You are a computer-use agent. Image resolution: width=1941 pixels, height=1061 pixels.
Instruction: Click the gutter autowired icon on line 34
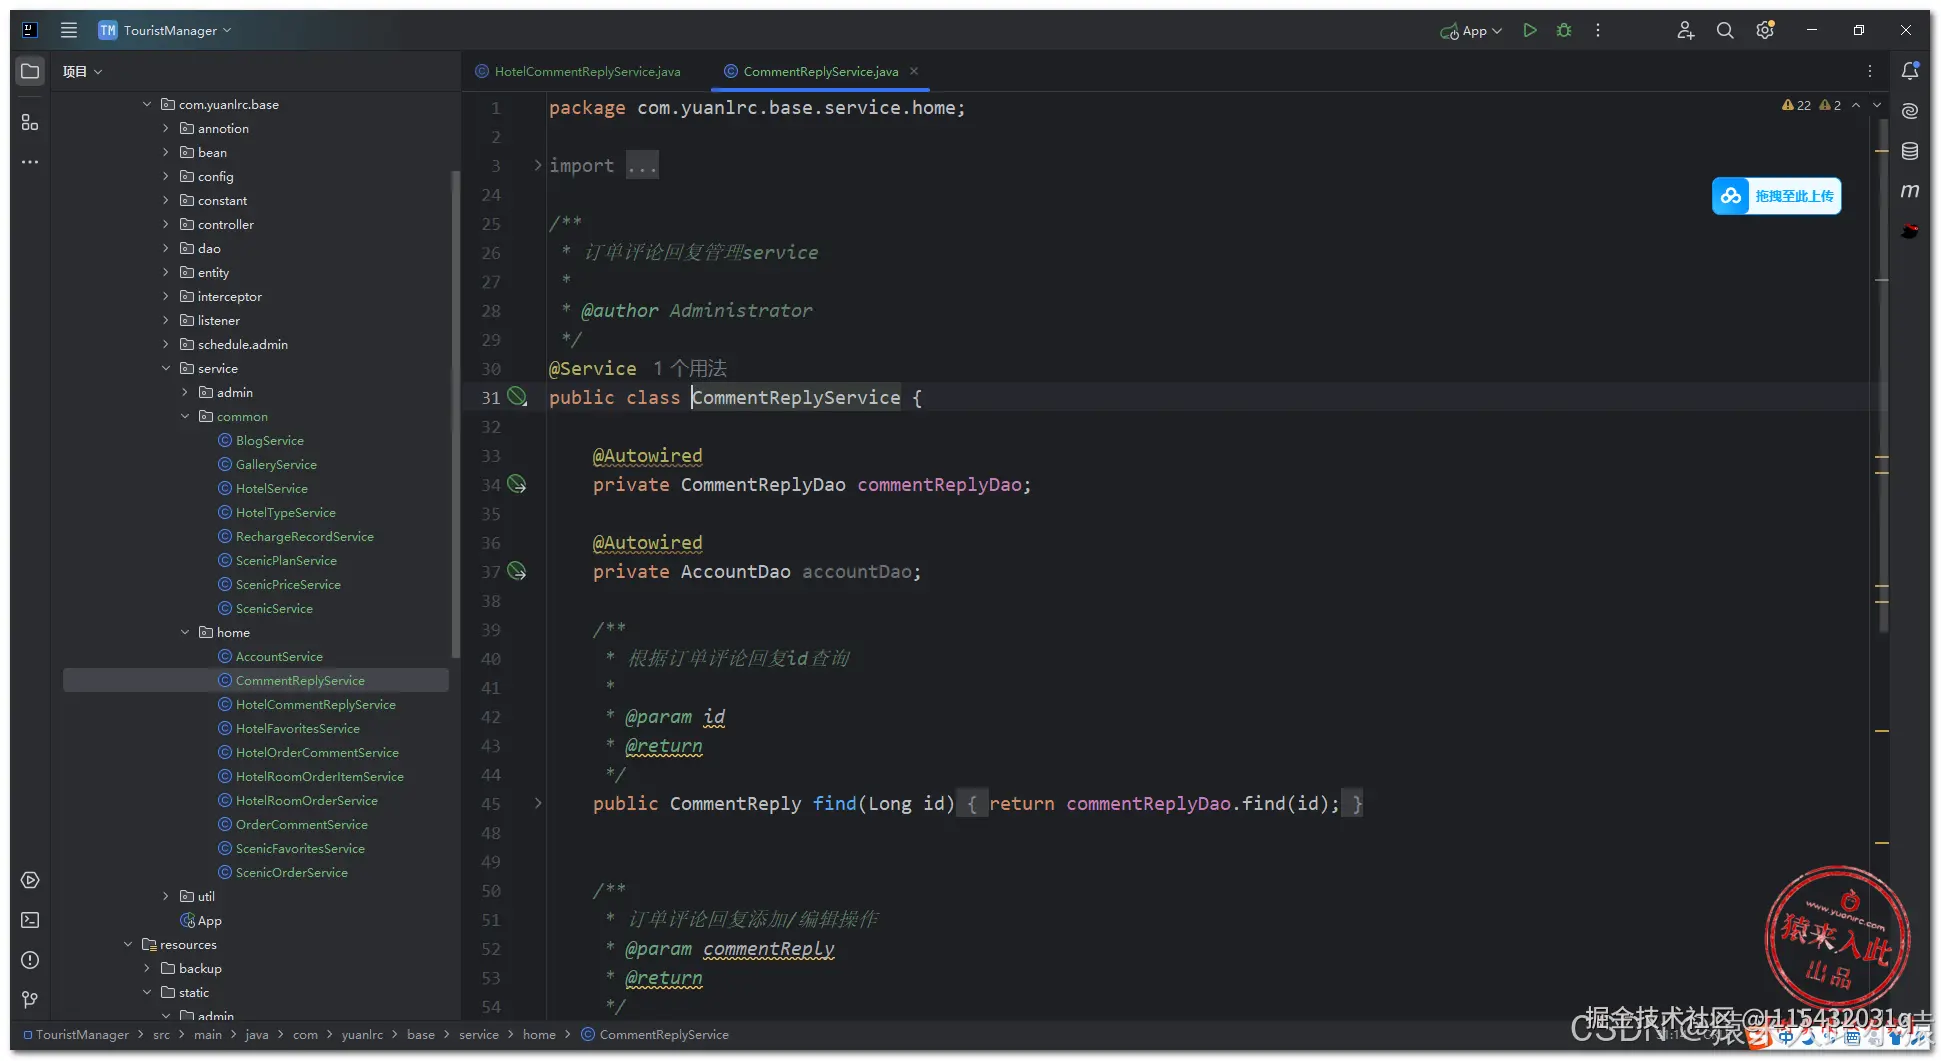coord(517,484)
